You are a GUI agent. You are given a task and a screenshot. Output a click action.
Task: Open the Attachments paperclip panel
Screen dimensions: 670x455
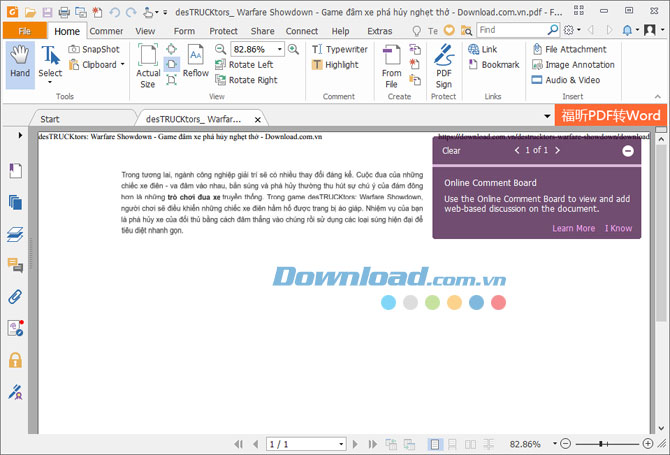pyautogui.click(x=15, y=297)
